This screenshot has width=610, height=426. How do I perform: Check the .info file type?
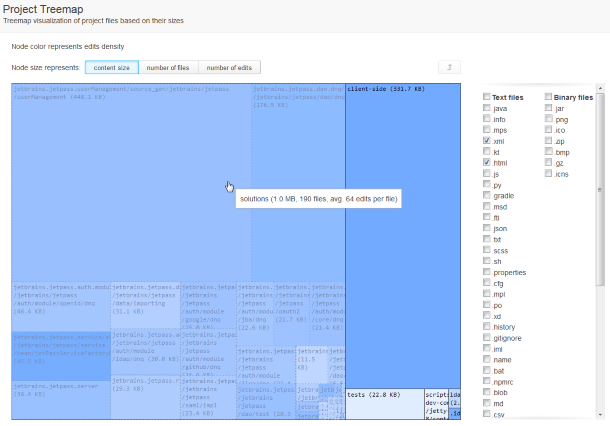point(487,118)
